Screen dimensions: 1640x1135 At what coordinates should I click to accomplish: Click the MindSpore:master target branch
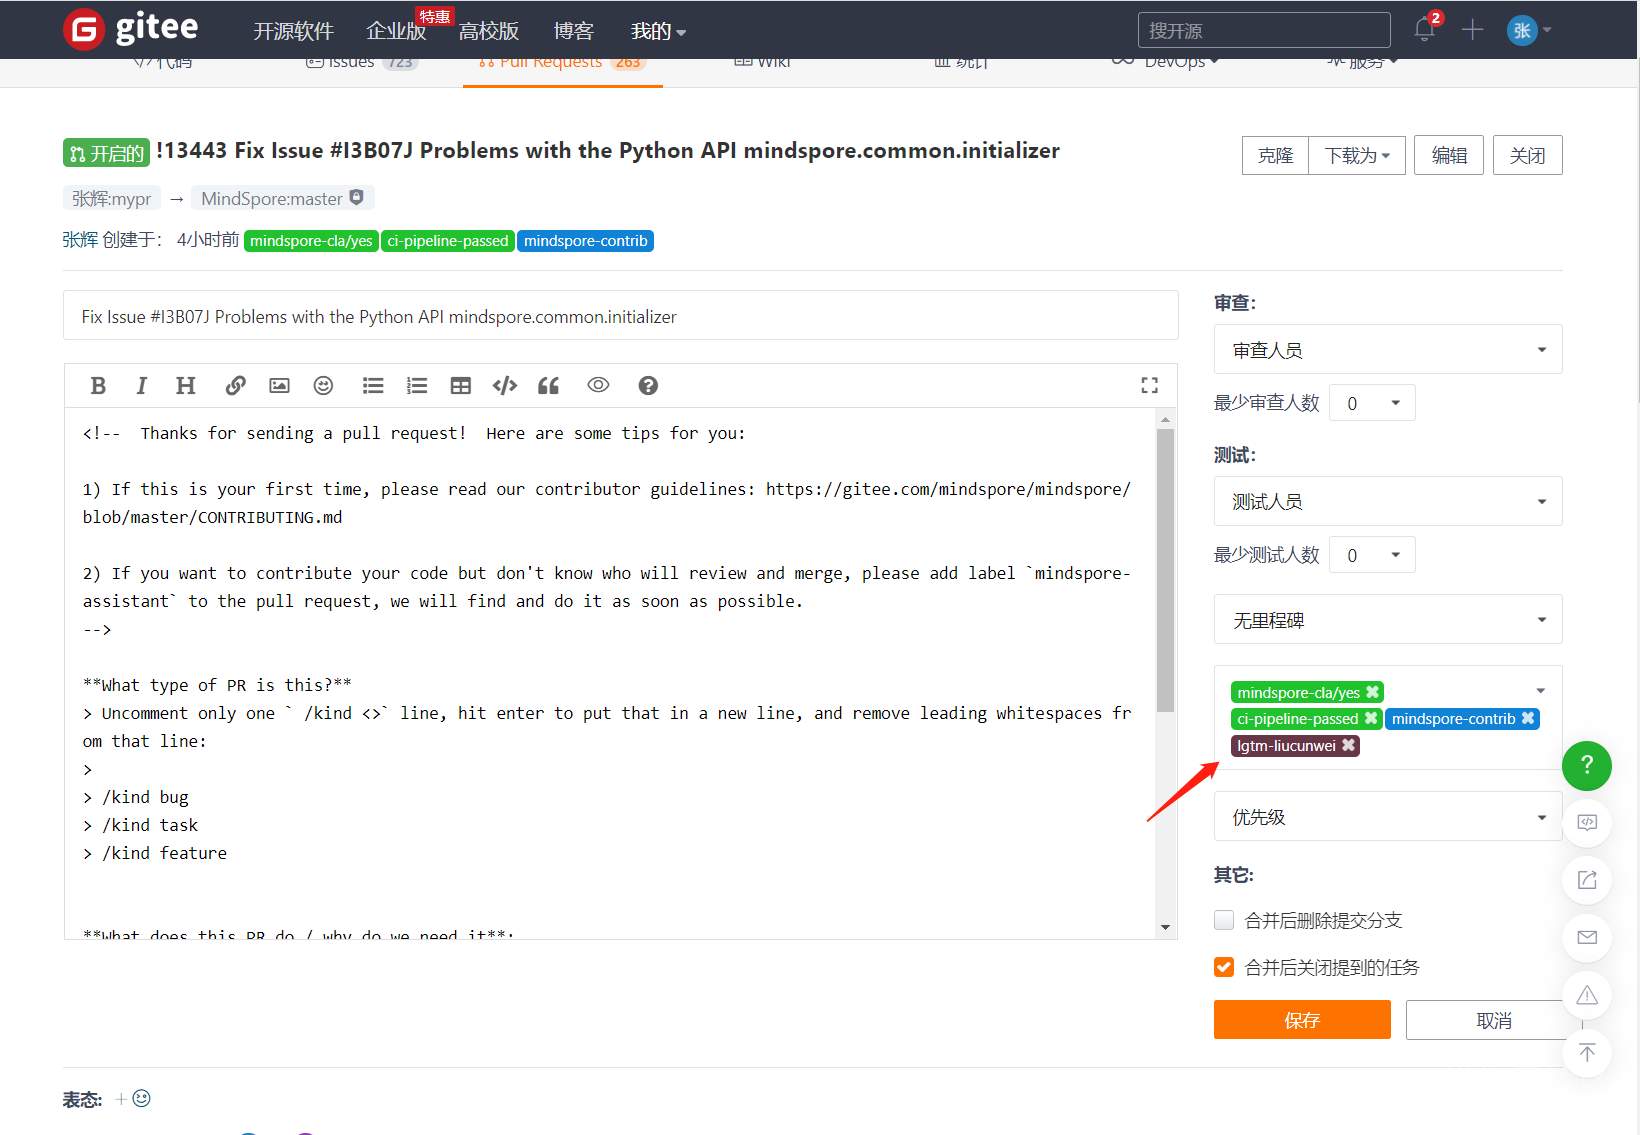(x=284, y=198)
